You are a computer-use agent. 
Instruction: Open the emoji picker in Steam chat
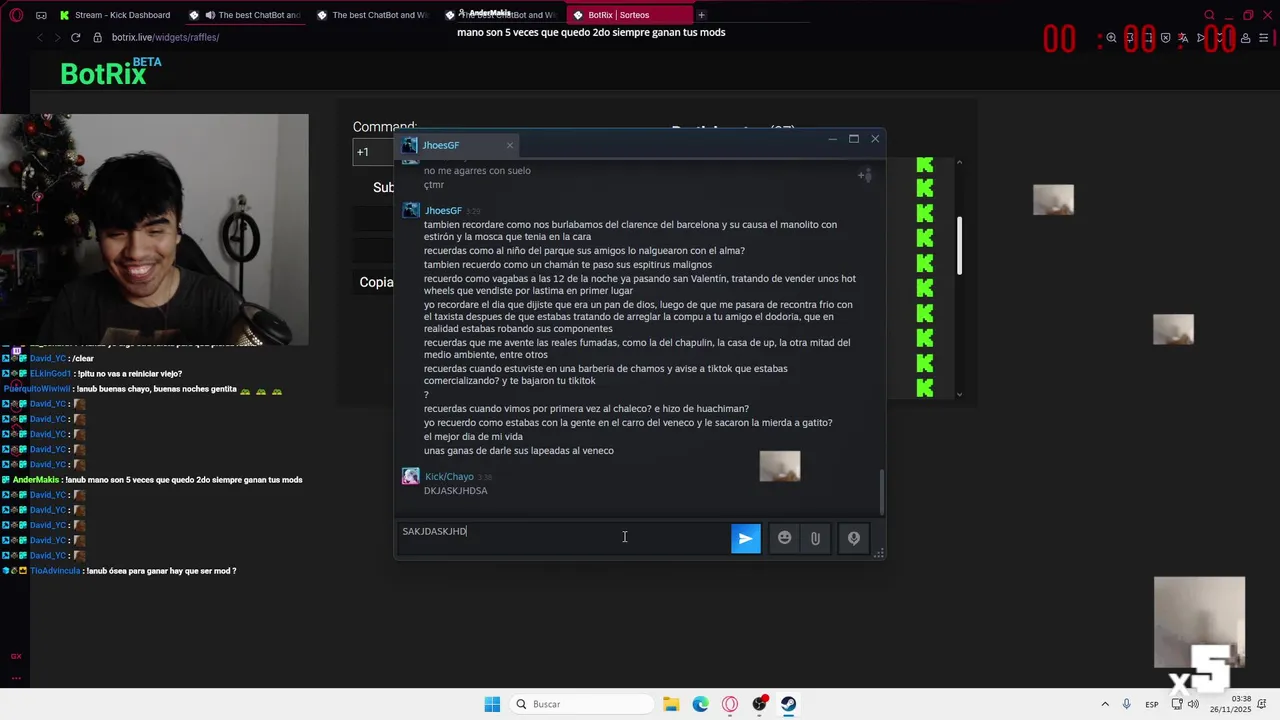(785, 538)
